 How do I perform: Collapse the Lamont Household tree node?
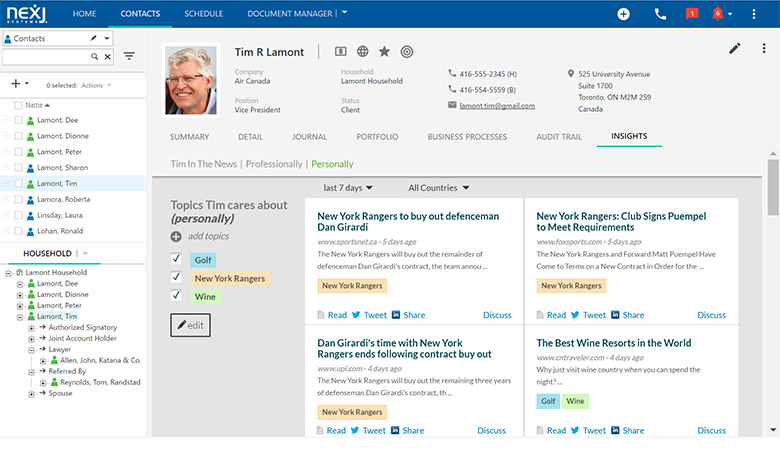coord(8,273)
